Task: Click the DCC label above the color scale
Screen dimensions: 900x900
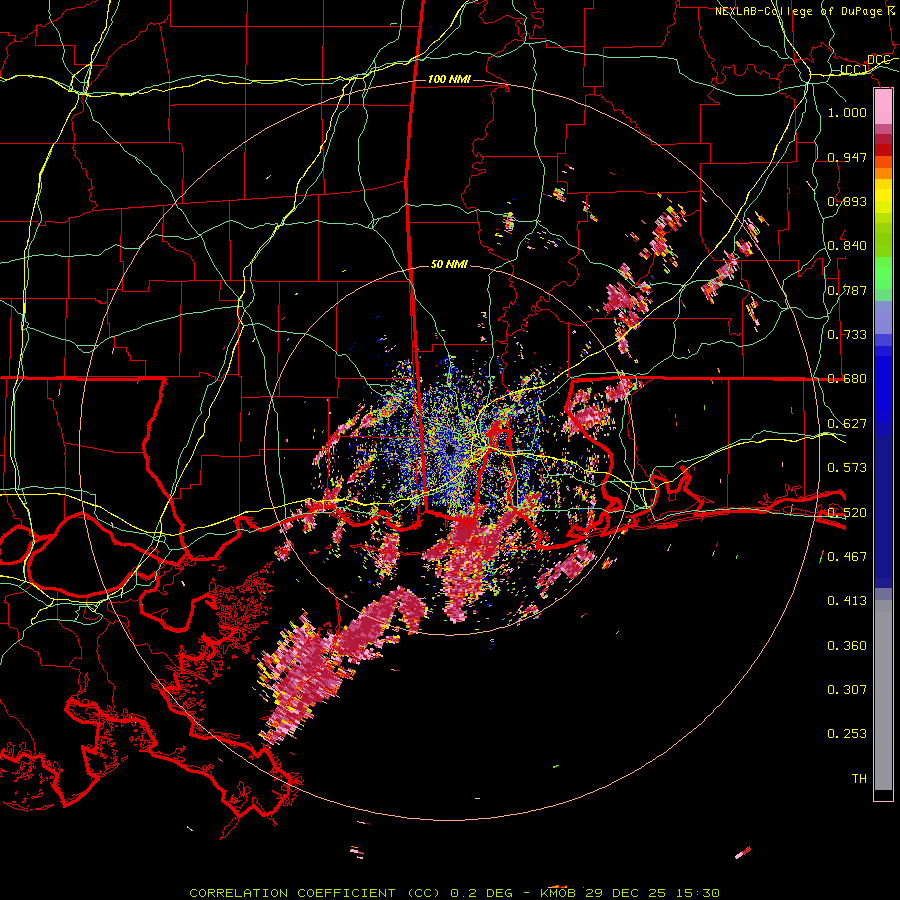Action: (878, 60)
